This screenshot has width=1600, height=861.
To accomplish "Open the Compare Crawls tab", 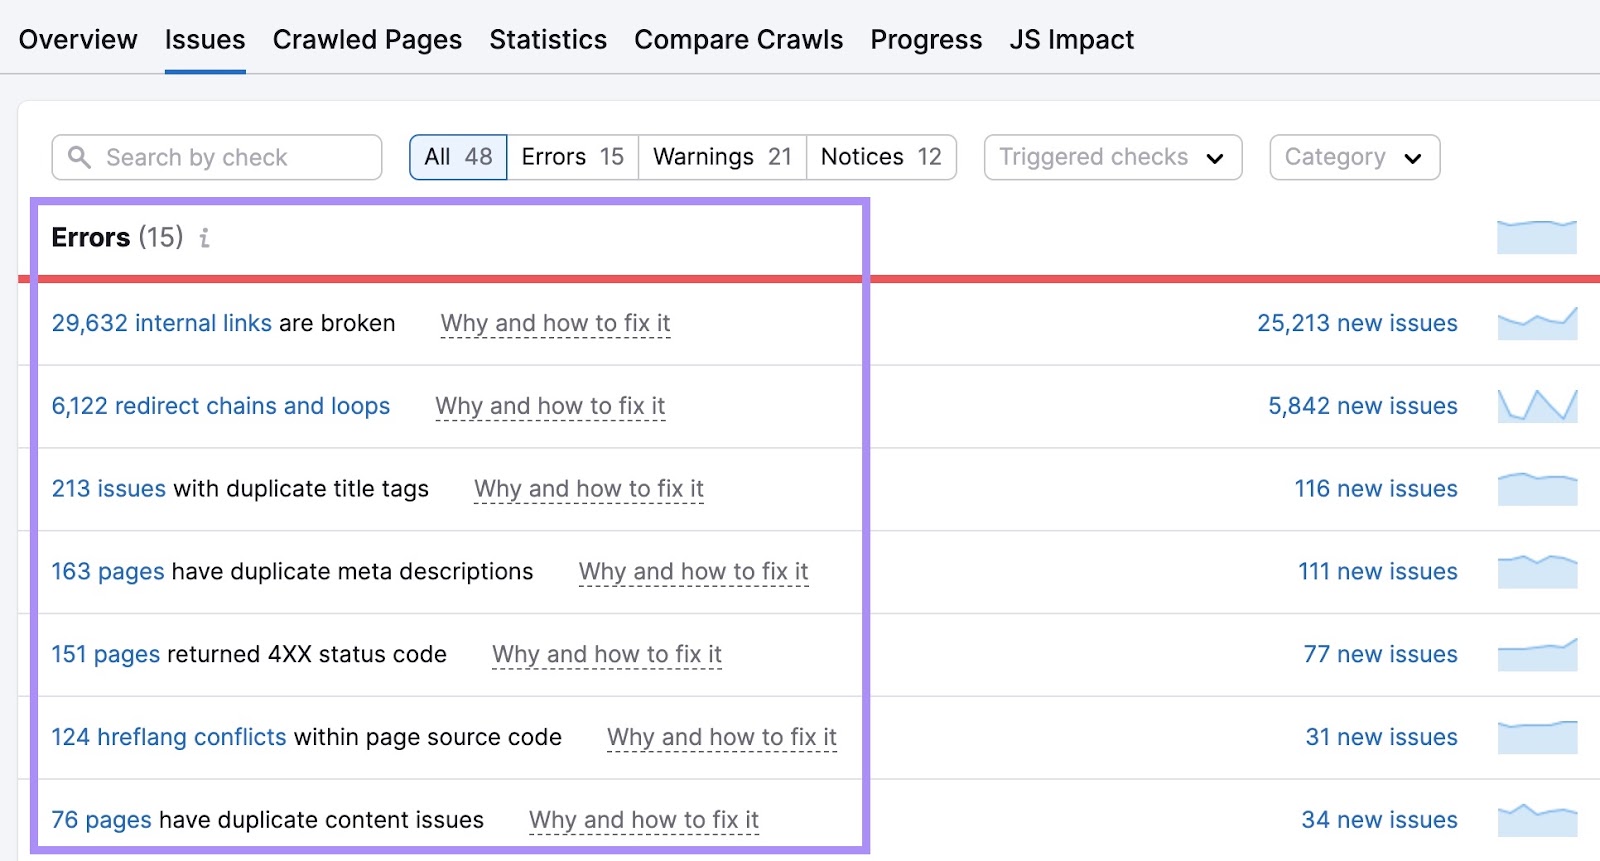I will [738, 40].
